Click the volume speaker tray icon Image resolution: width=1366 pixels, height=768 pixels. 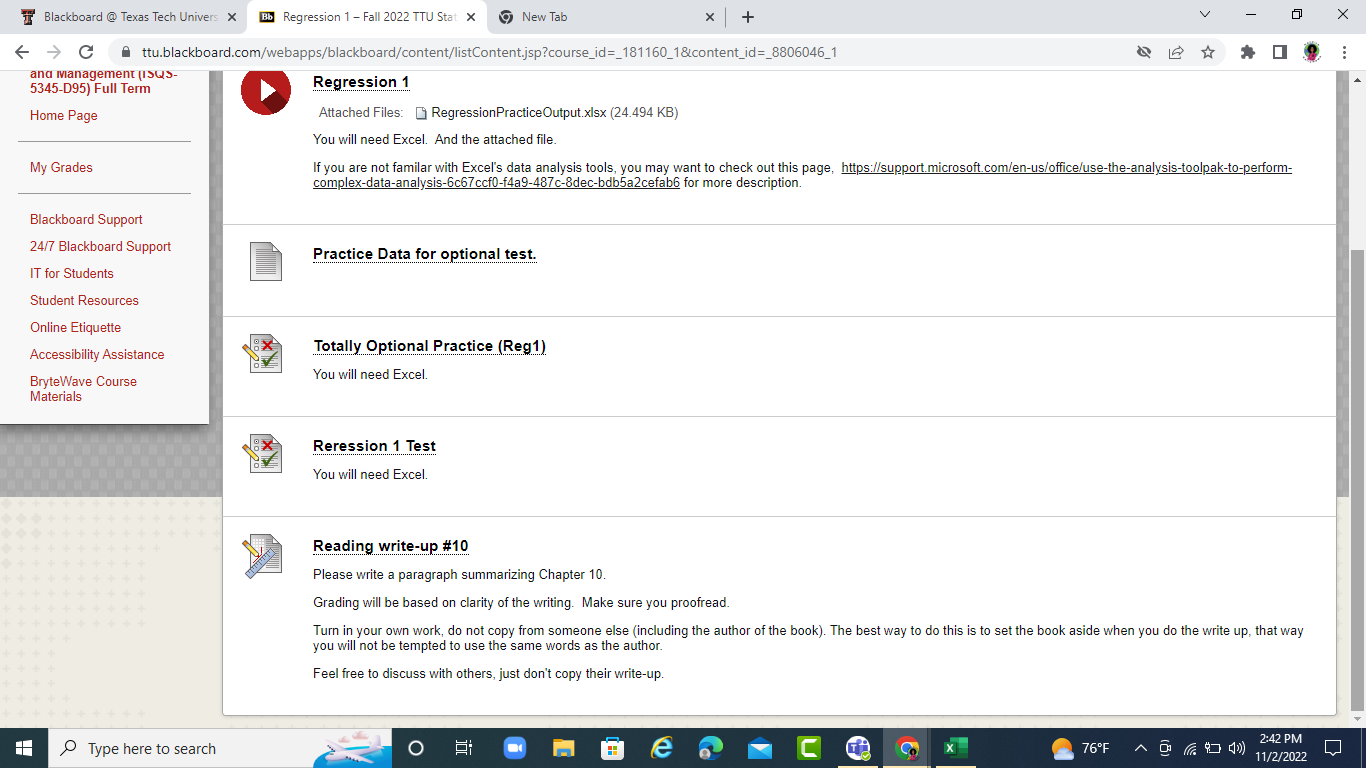(1237, 748)
